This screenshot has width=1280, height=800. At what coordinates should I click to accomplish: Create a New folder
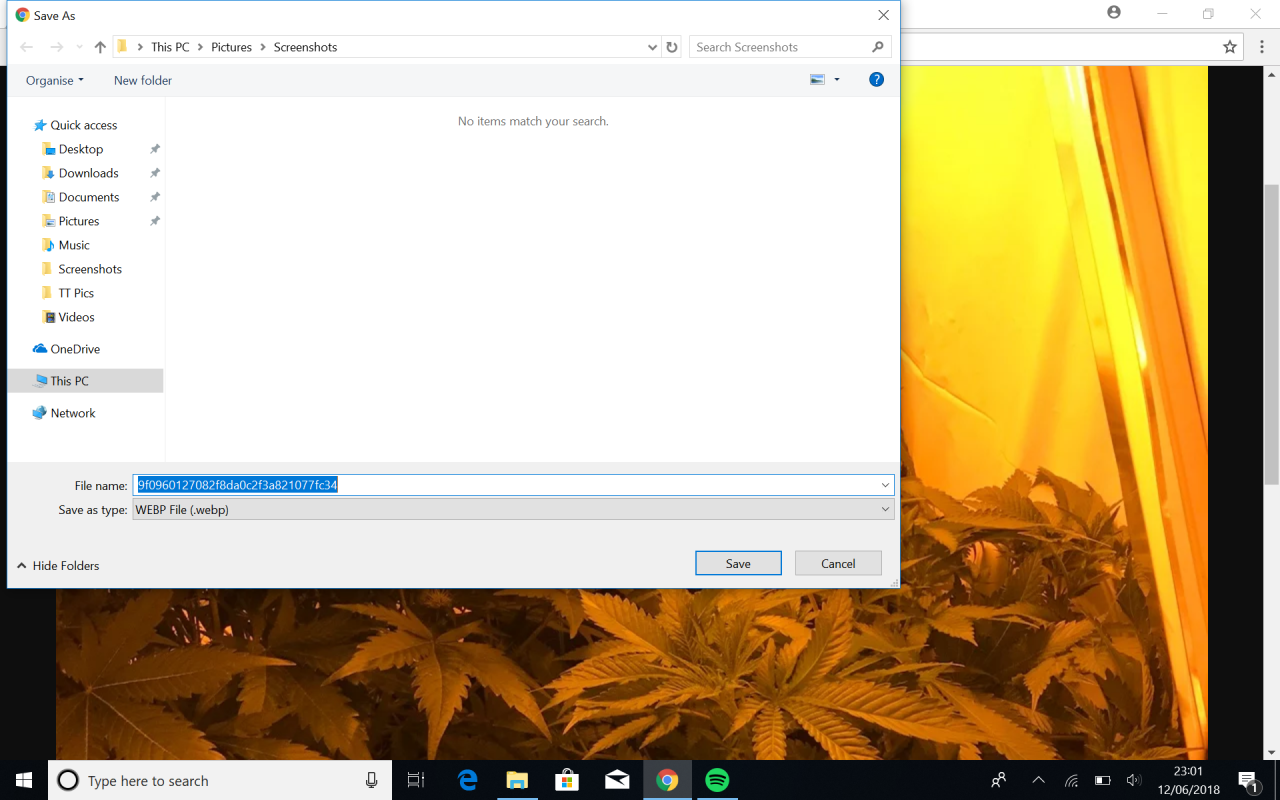(x=143, y=80)
